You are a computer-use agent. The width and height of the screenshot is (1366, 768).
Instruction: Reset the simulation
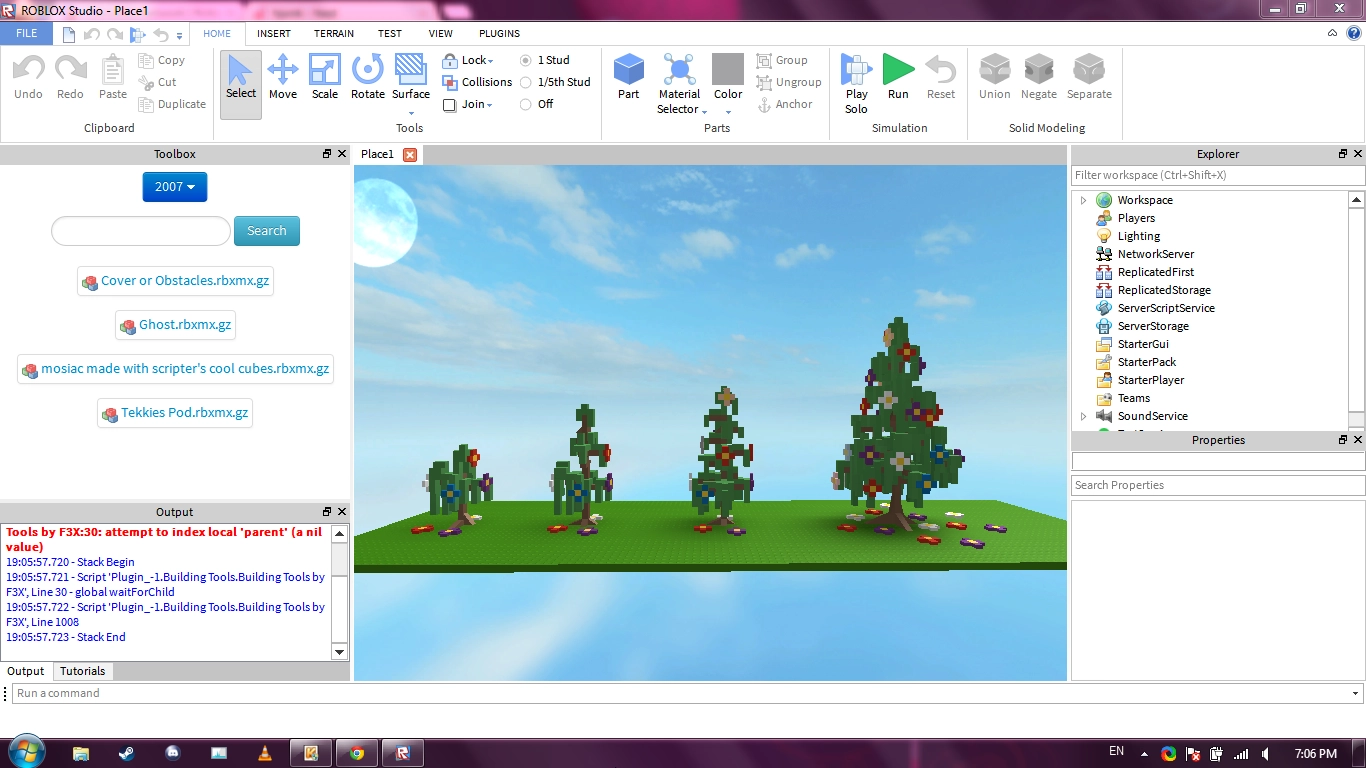[941, 77]
